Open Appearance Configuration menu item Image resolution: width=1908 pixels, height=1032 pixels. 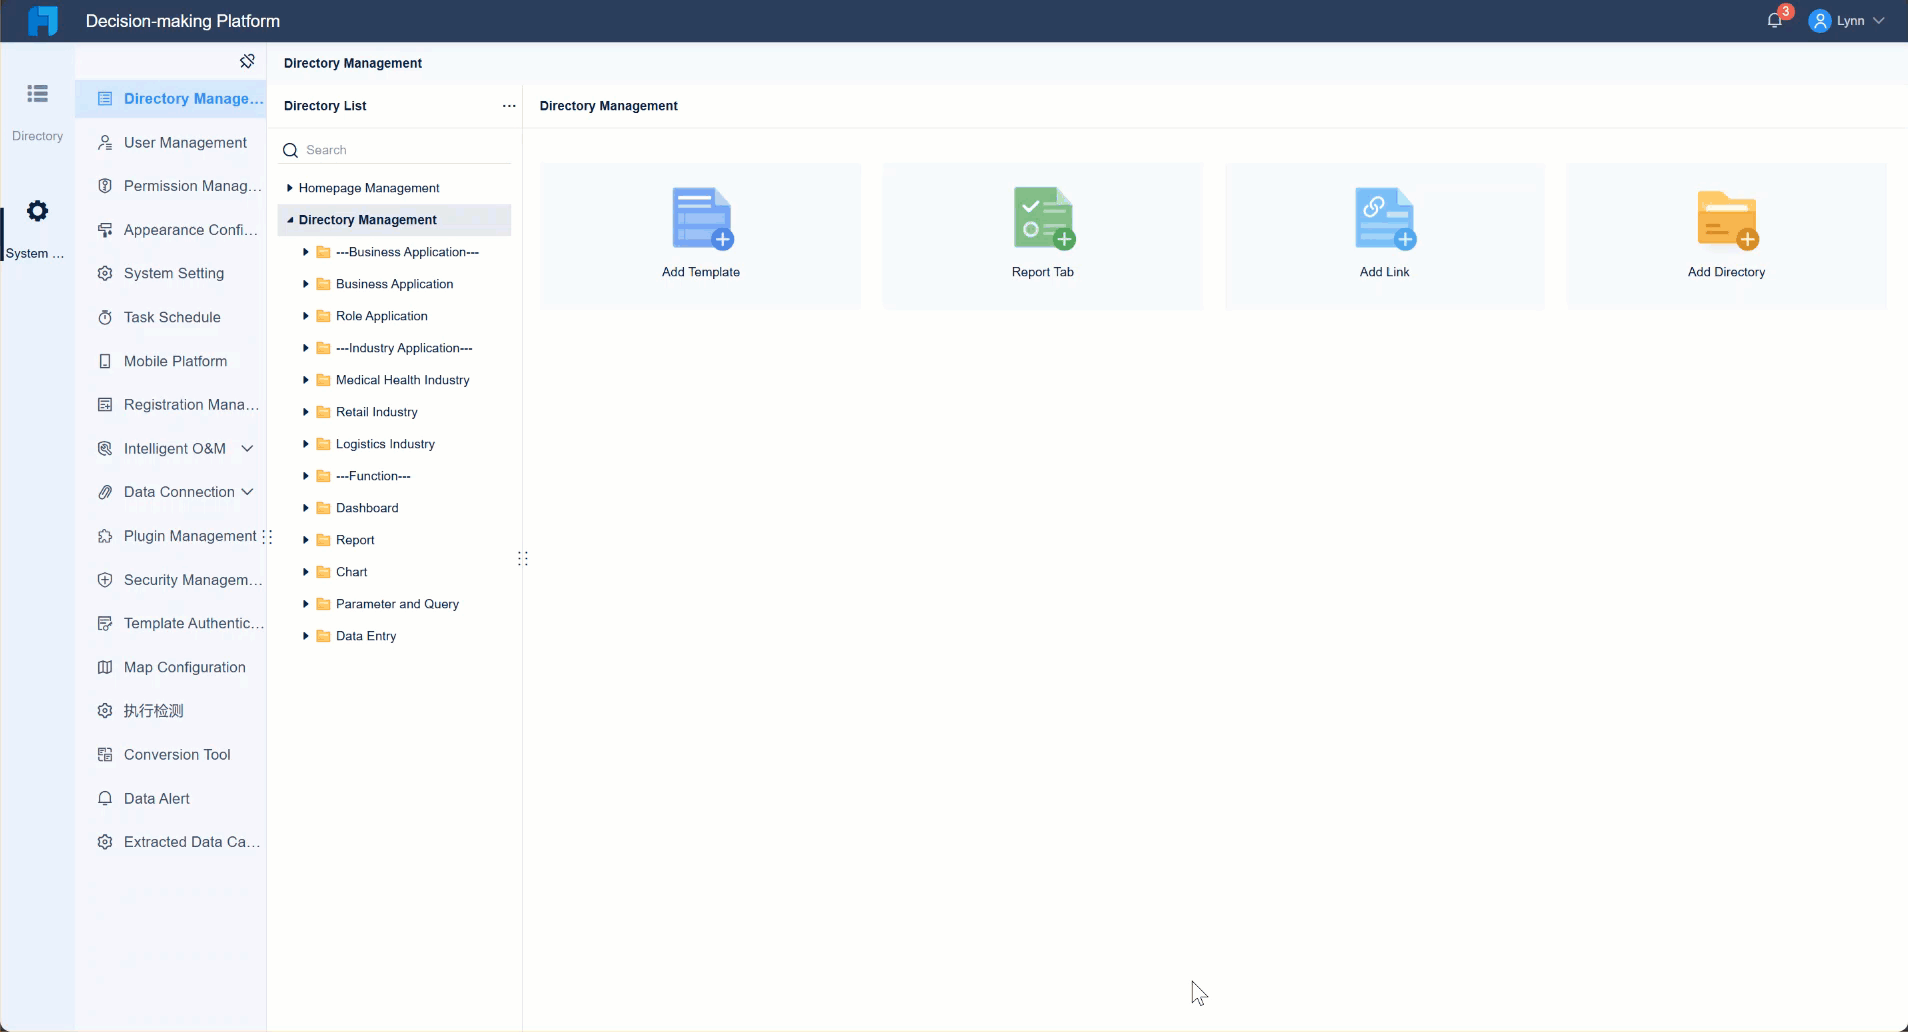click(x=171, y=230)
